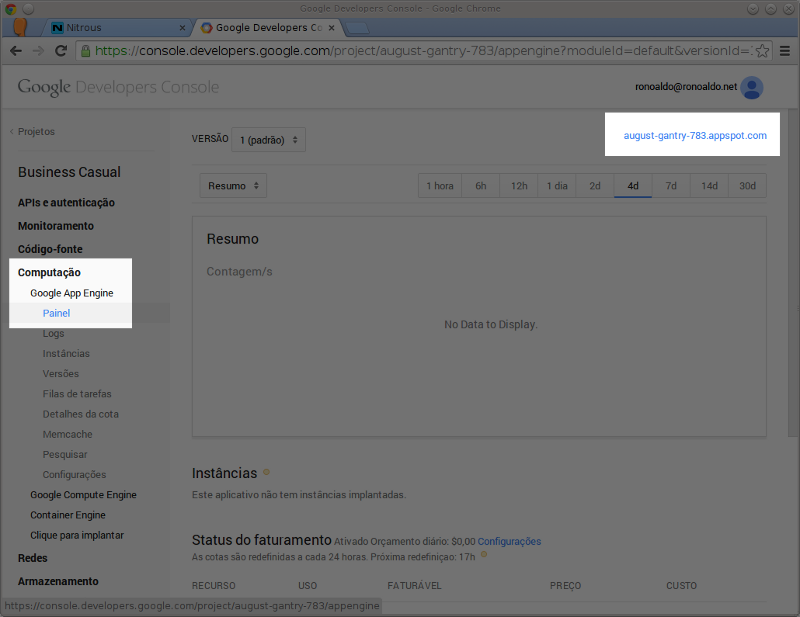The height and width of the screenshot is (617, 800).
Task: Select the 30d time range
Action: [x=747, y=186]
